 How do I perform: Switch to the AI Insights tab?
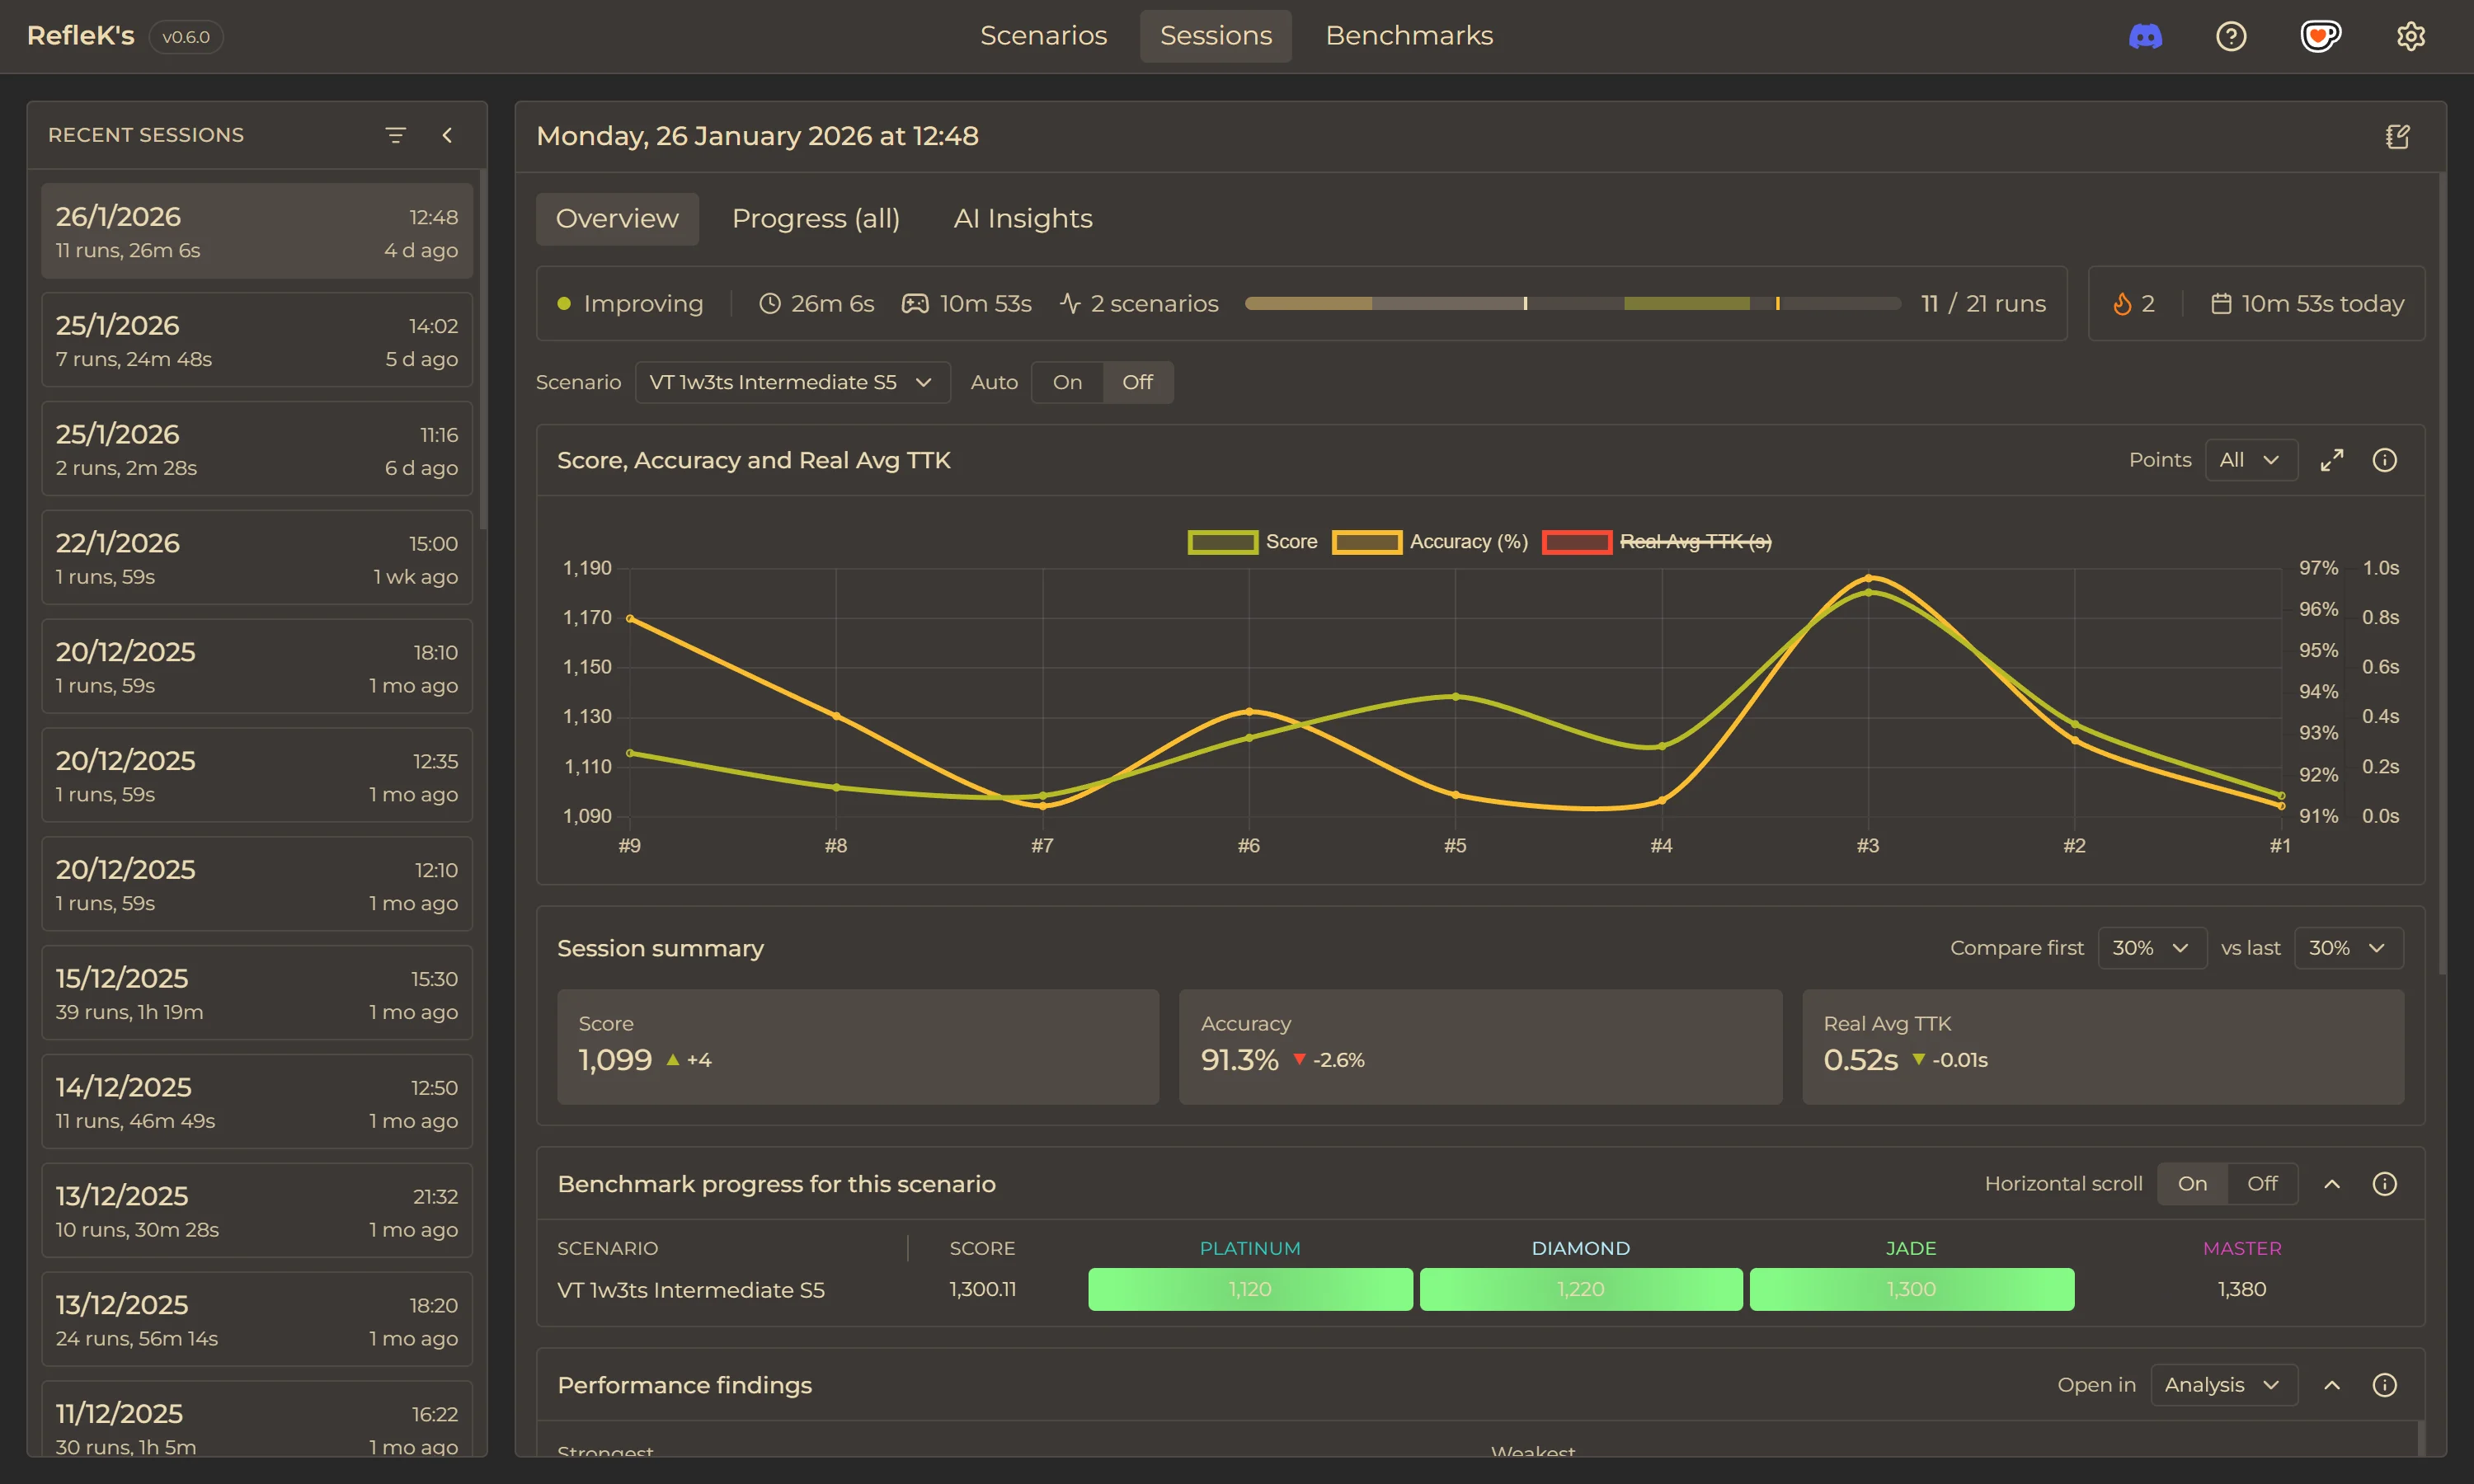(x=1022, y=218)
